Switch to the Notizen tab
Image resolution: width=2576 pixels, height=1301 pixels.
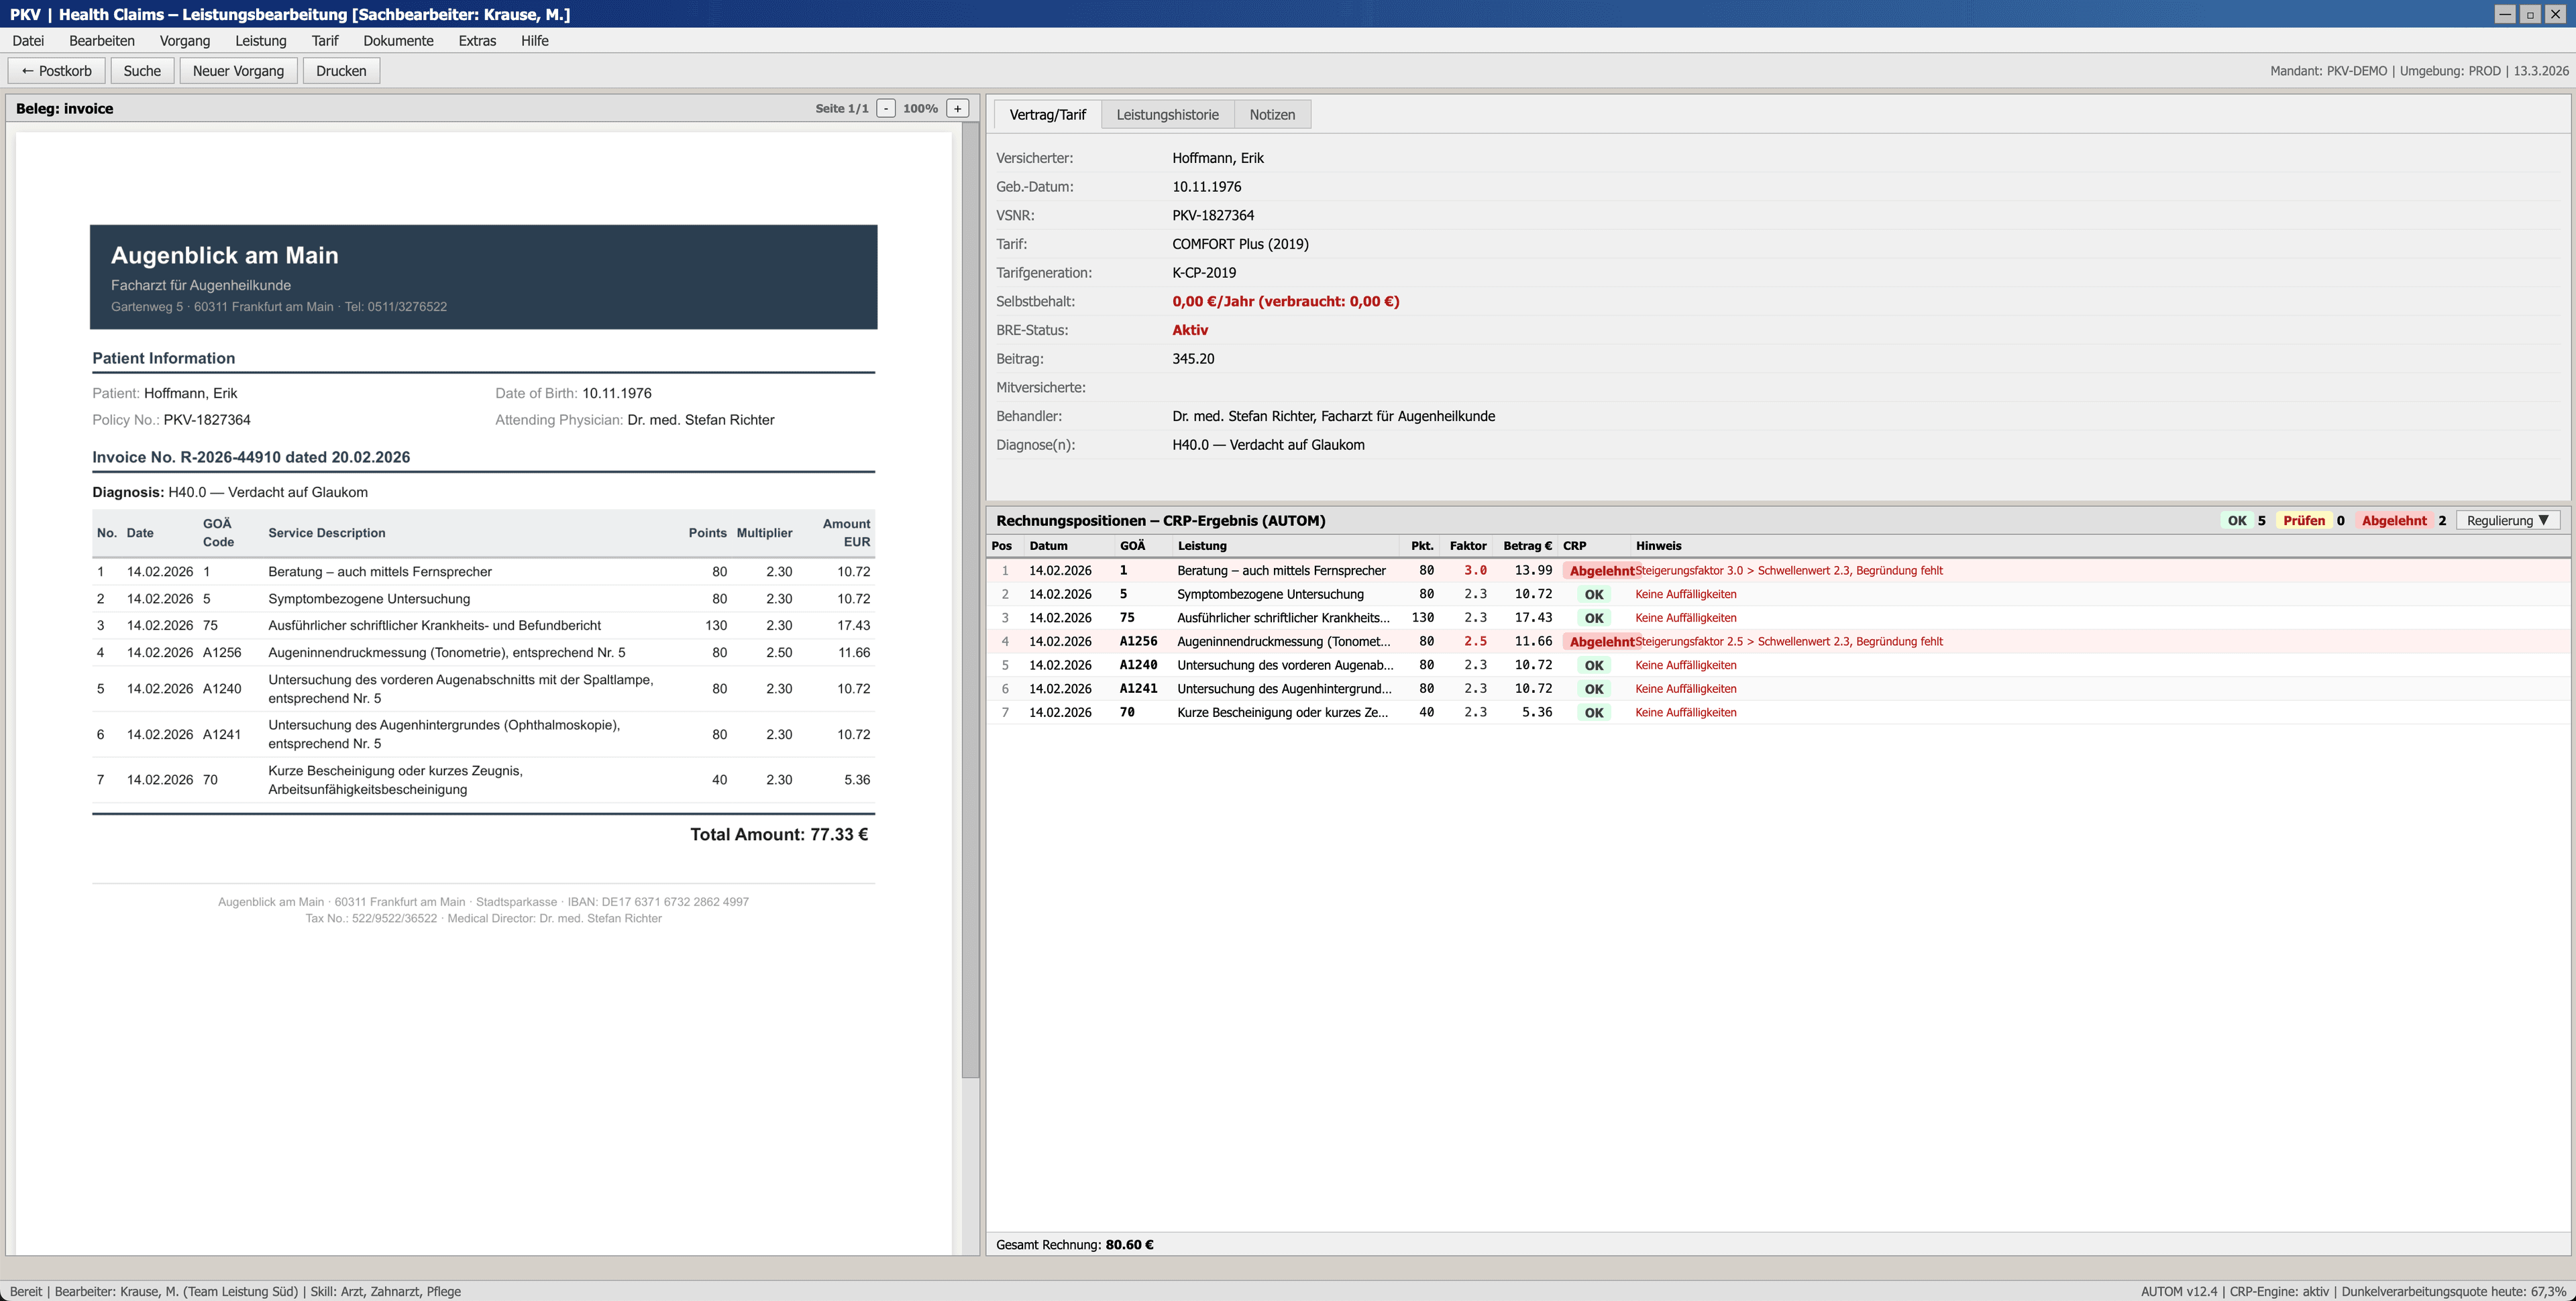coord(1272,114)
